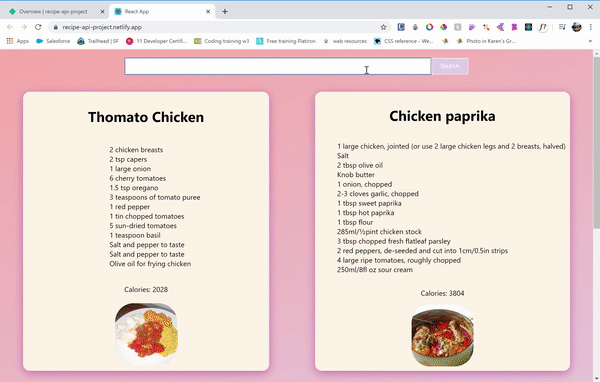Click the scrollbar up arrow
The width and height of the screenshot is (600, 382).
tap(597, 54)
